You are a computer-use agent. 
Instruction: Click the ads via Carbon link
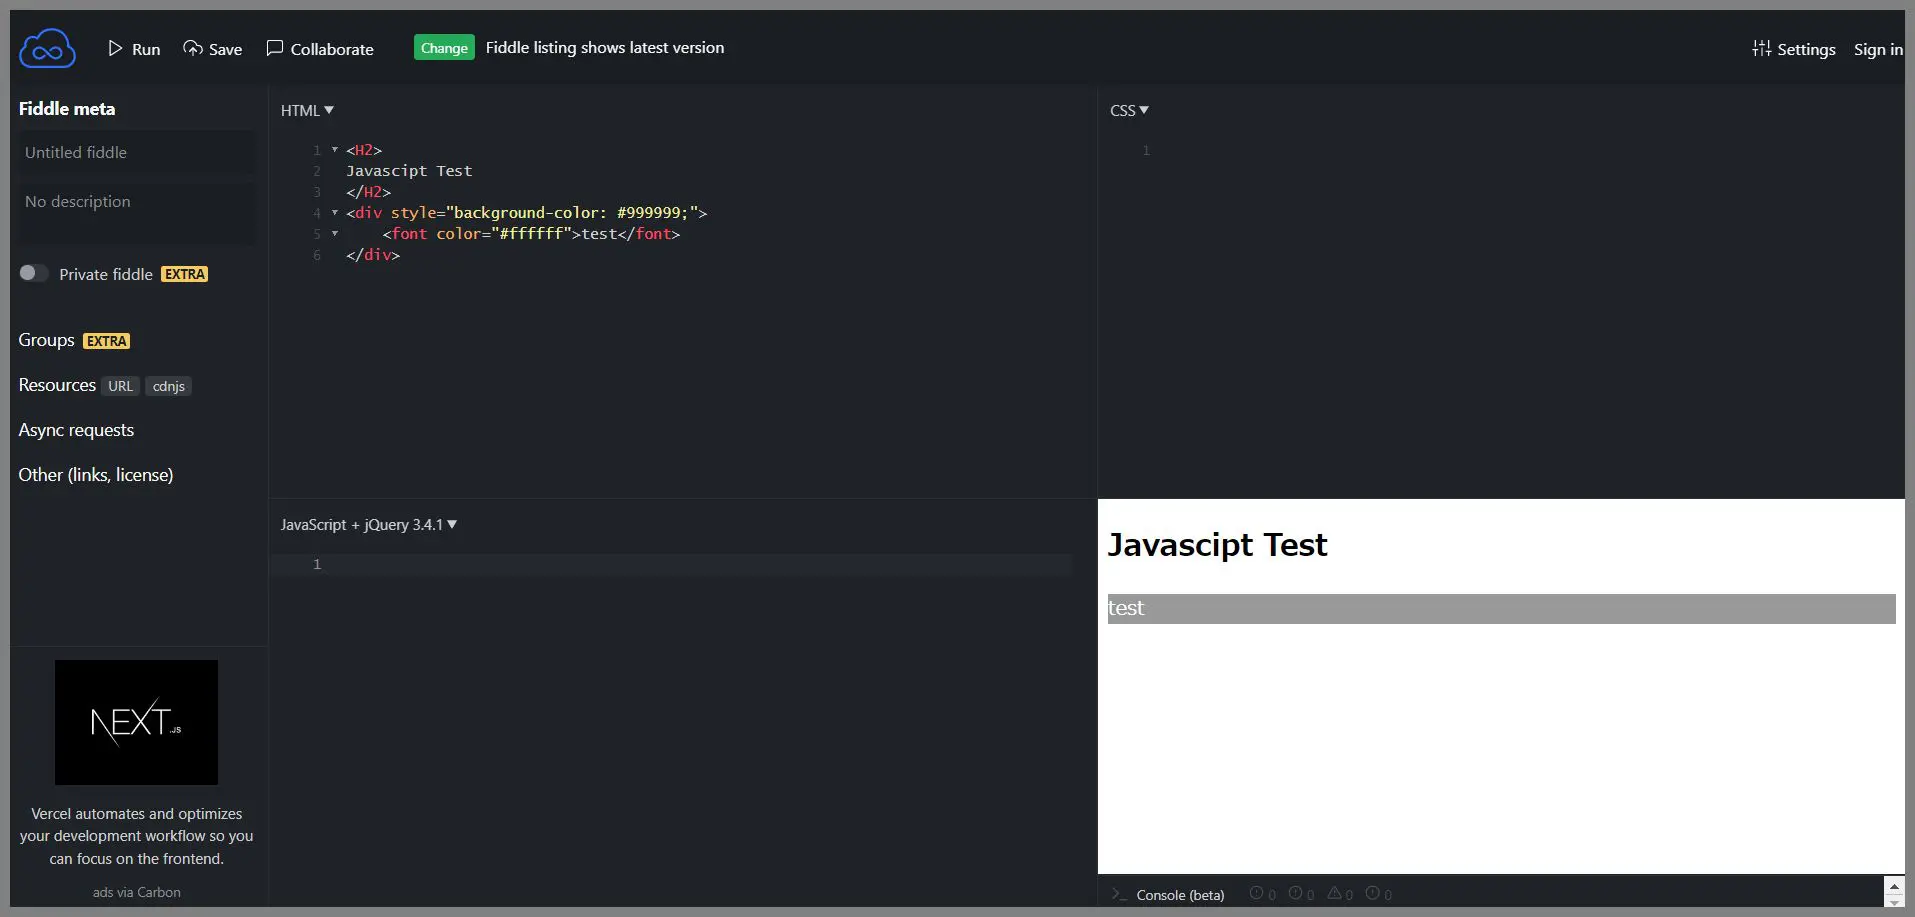tap(137, 892)
